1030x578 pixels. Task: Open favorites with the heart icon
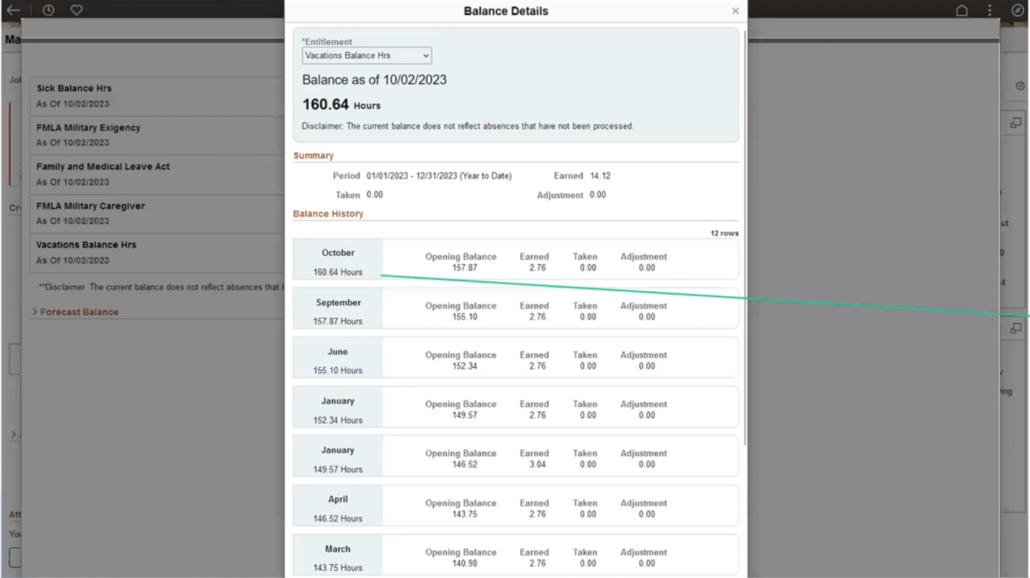click(x=75, y=10)
